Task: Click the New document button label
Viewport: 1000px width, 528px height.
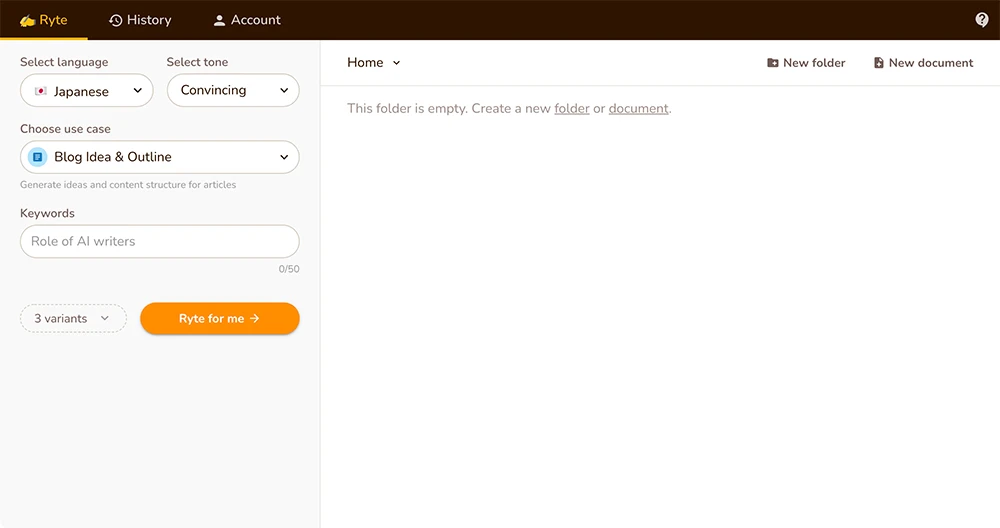Action: coord(930,63)
